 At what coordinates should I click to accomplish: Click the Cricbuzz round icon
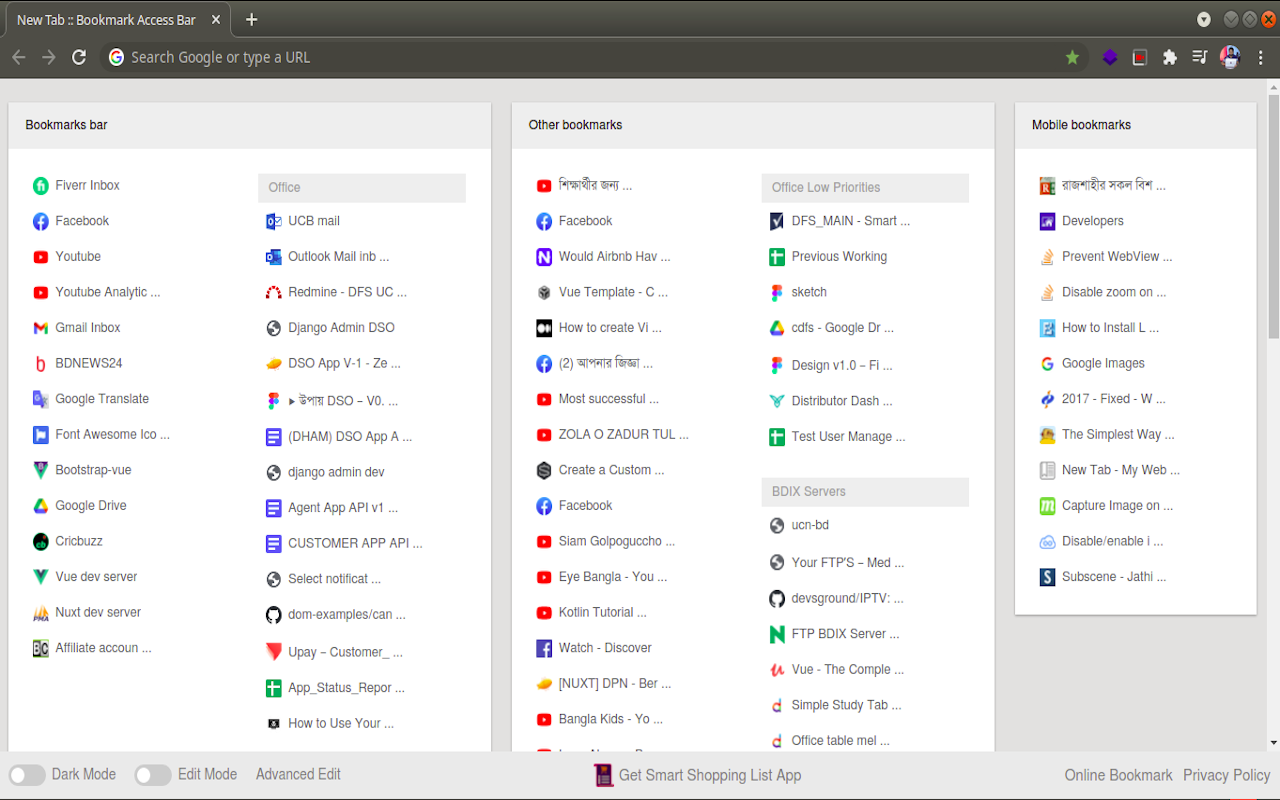[x=41, y=542]
